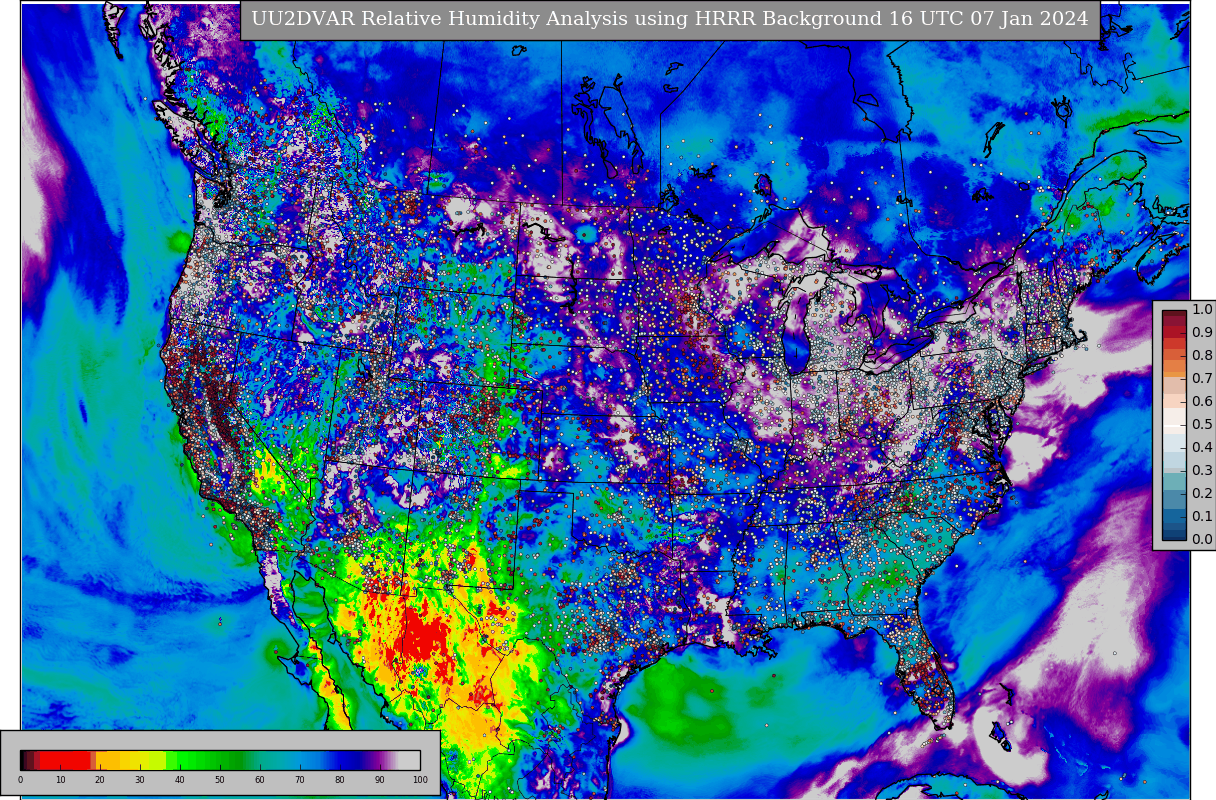Click the 0.0 label on the vertical colorbar
The width and height of the screenshot is (1216, 800).
pos(1202,539)
